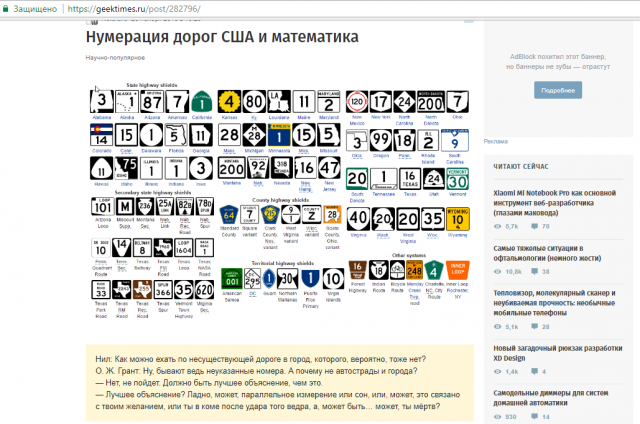Image resolution: width=640 pixels, height=424 pixels.
Task: Open the article about офтальмологии situations
Action: [547, 253]
